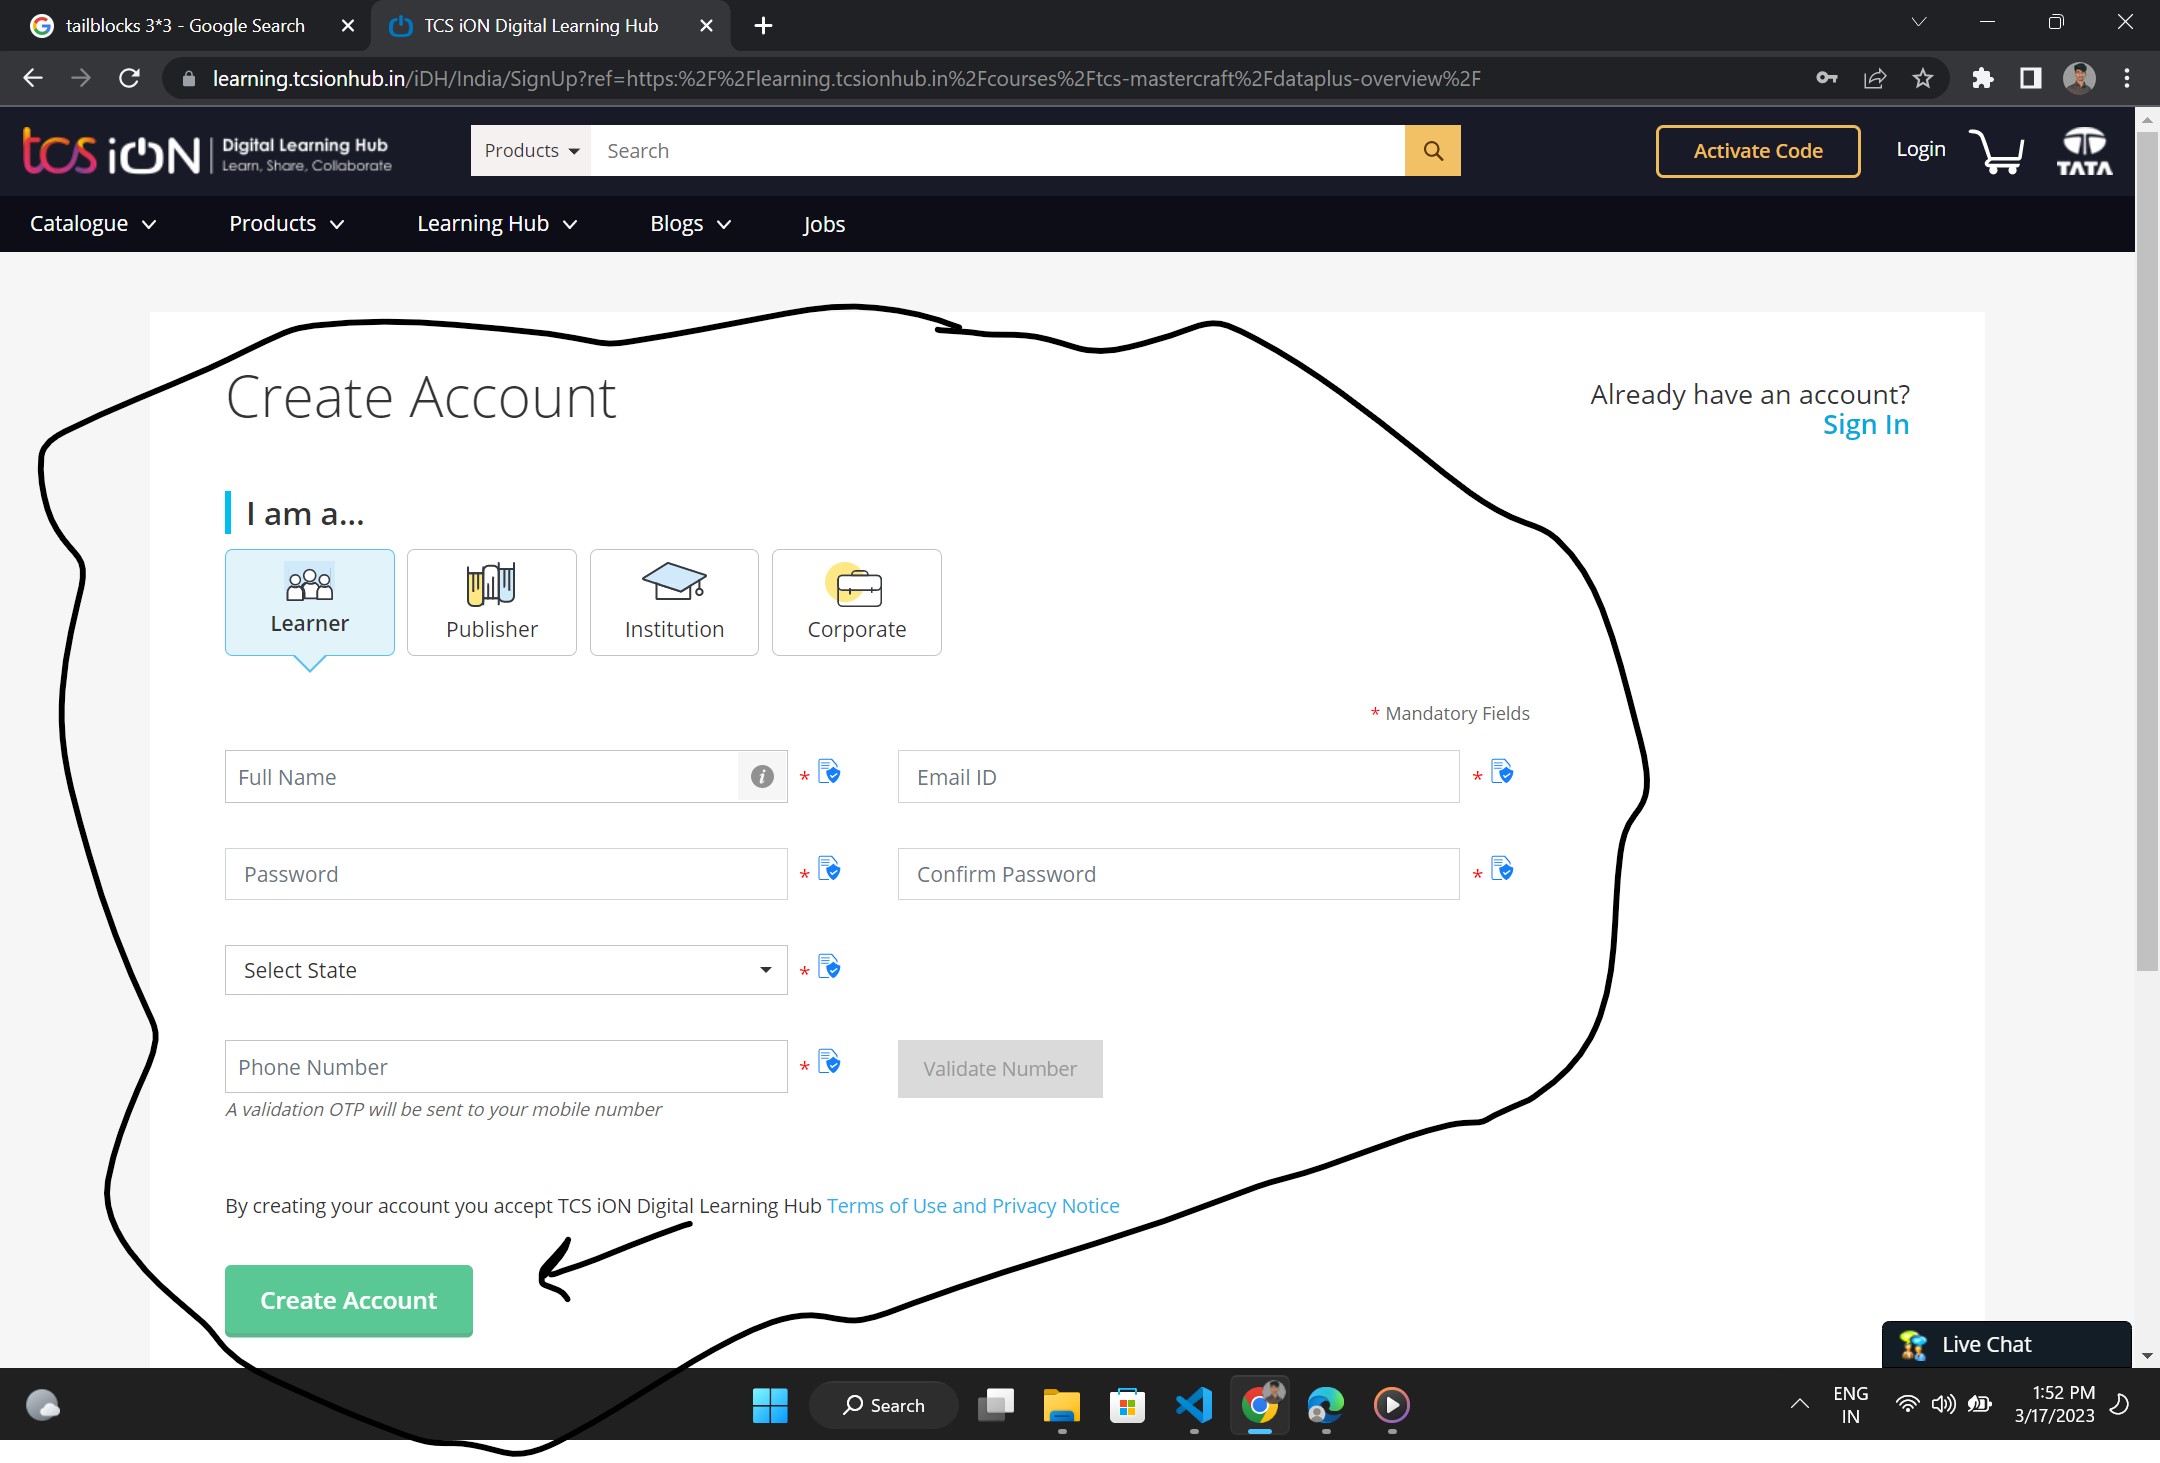Open browser Extensions puzzle icon

(x=1982, y=78)
